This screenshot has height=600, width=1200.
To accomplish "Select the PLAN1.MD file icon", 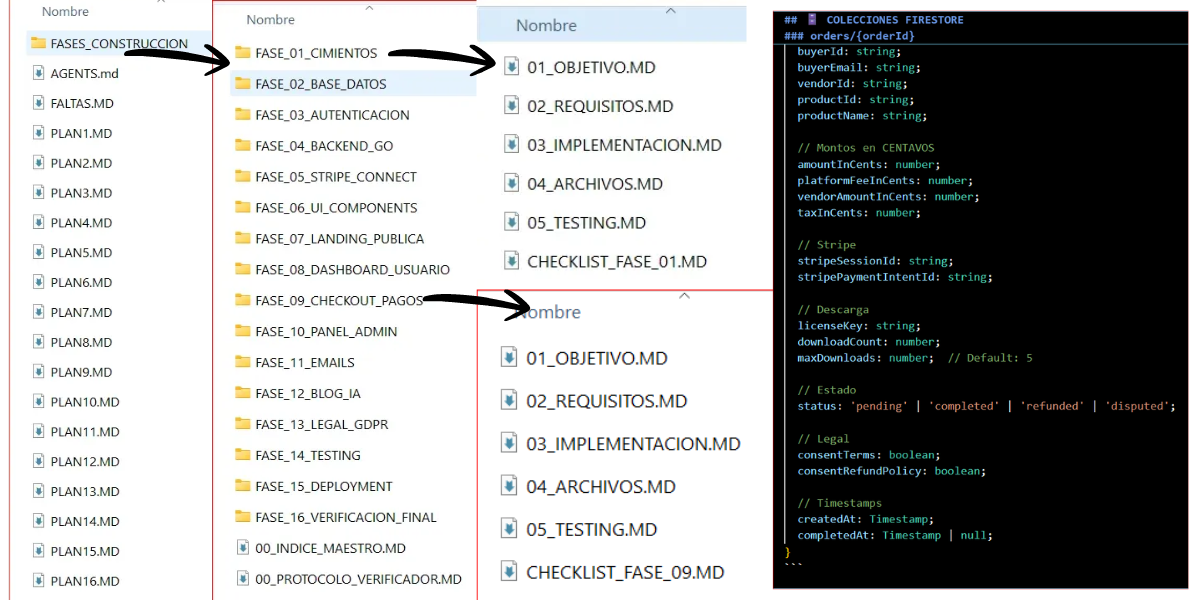I will coord(38,133).
